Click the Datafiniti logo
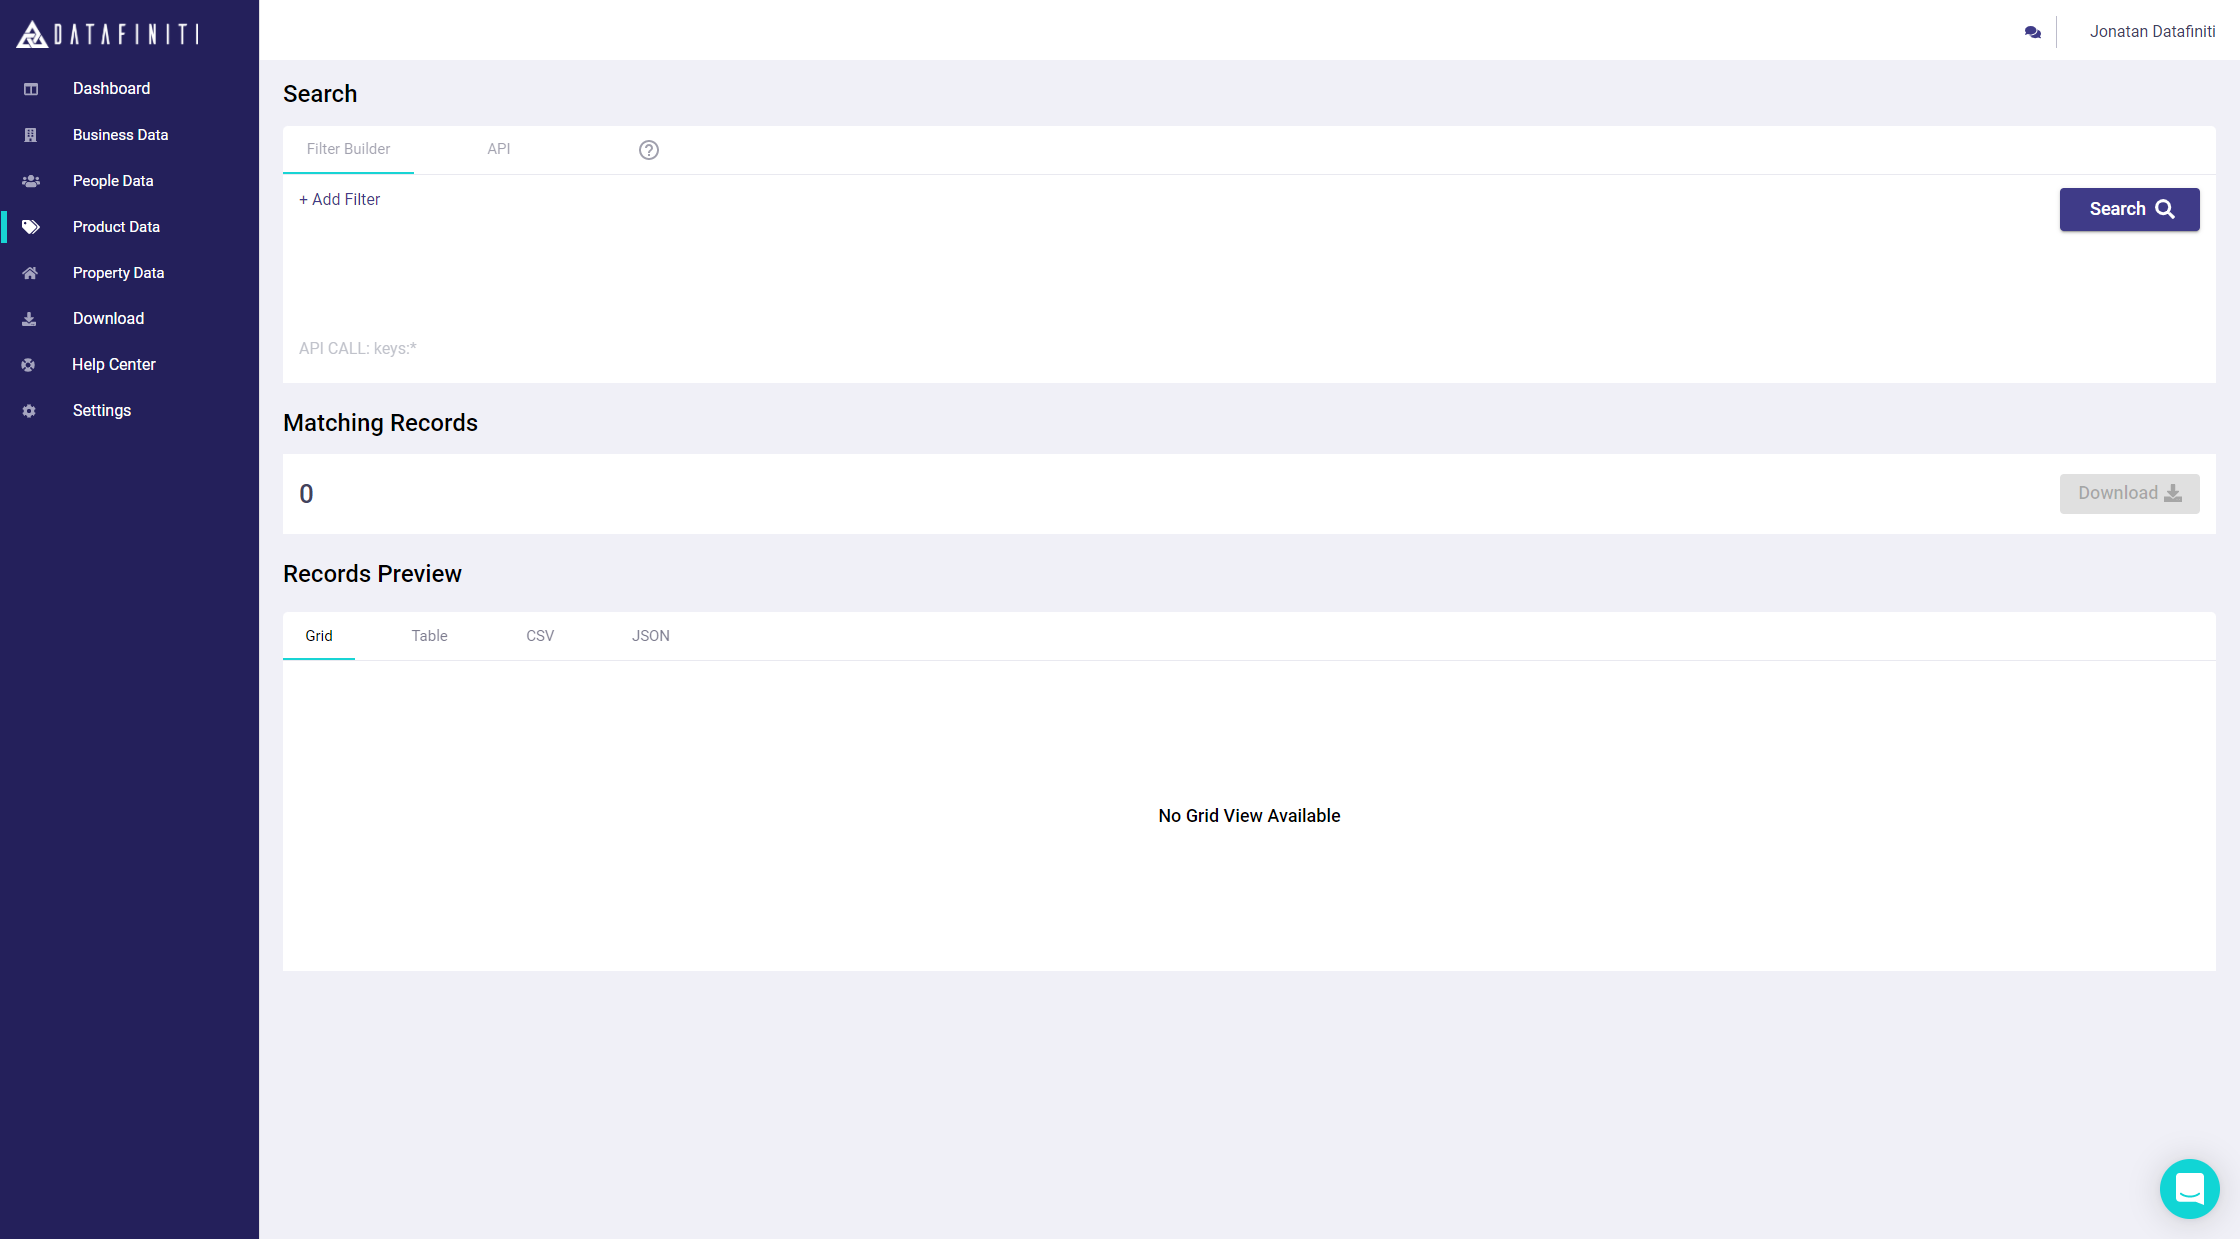Screen dimensions: 2240x1239 [x=108, y=34]
